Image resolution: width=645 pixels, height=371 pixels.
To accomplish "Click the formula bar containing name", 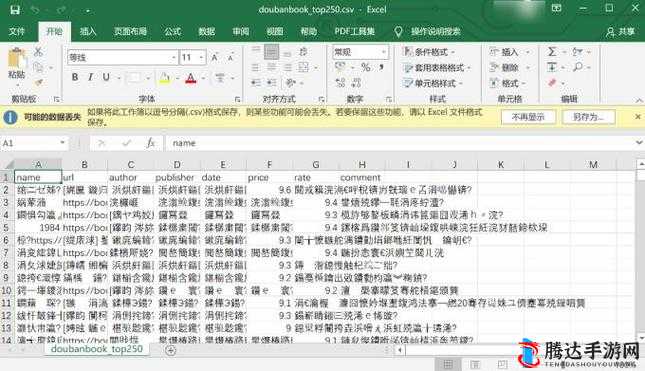I will click(399, 143).
